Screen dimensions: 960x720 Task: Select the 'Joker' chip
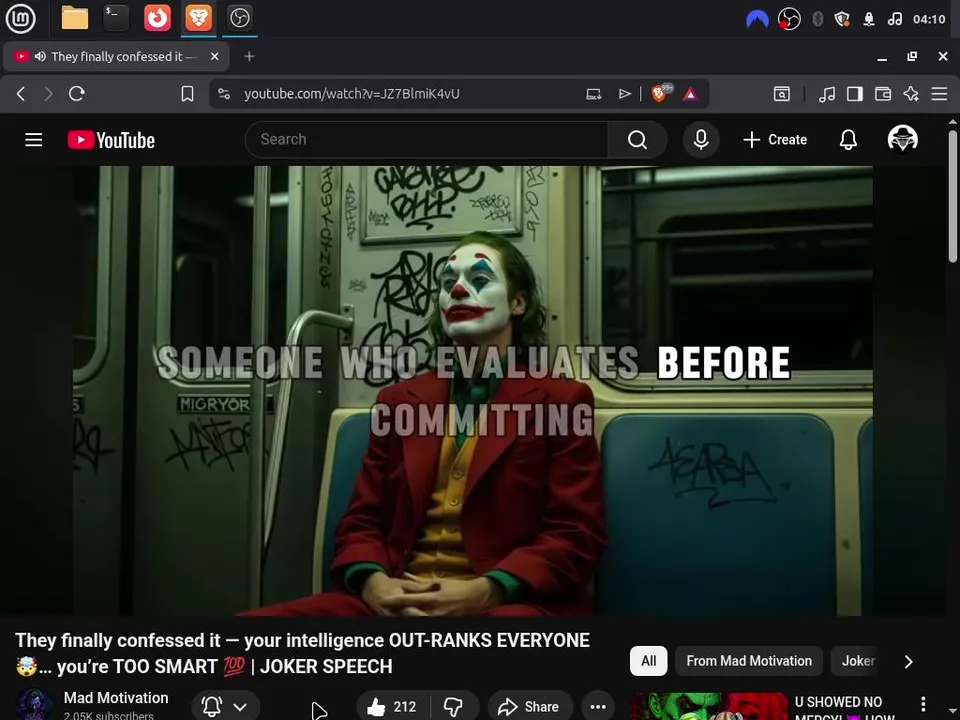click(858, 661)
